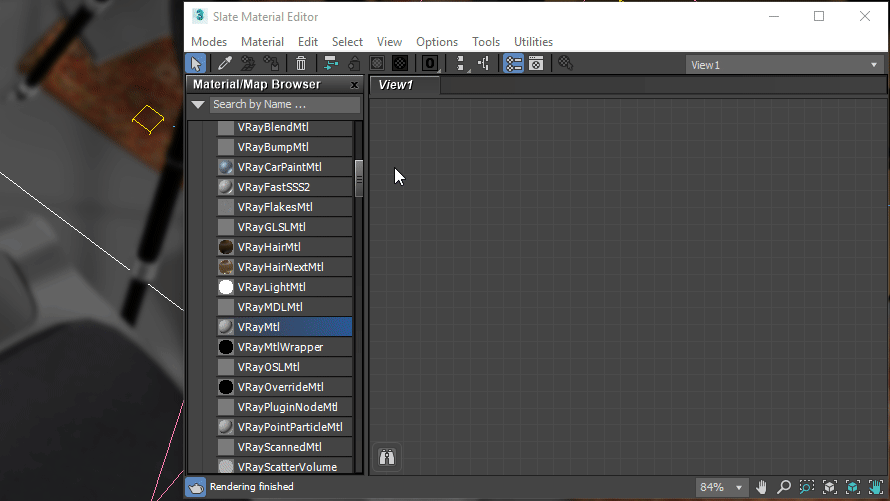The image size is (890, 501).
Task: Click the Move Children toolbar icon
Action: [331, 64]
